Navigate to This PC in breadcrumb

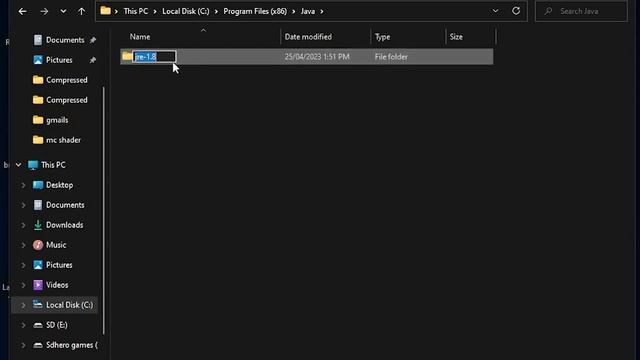pos(136,11)
